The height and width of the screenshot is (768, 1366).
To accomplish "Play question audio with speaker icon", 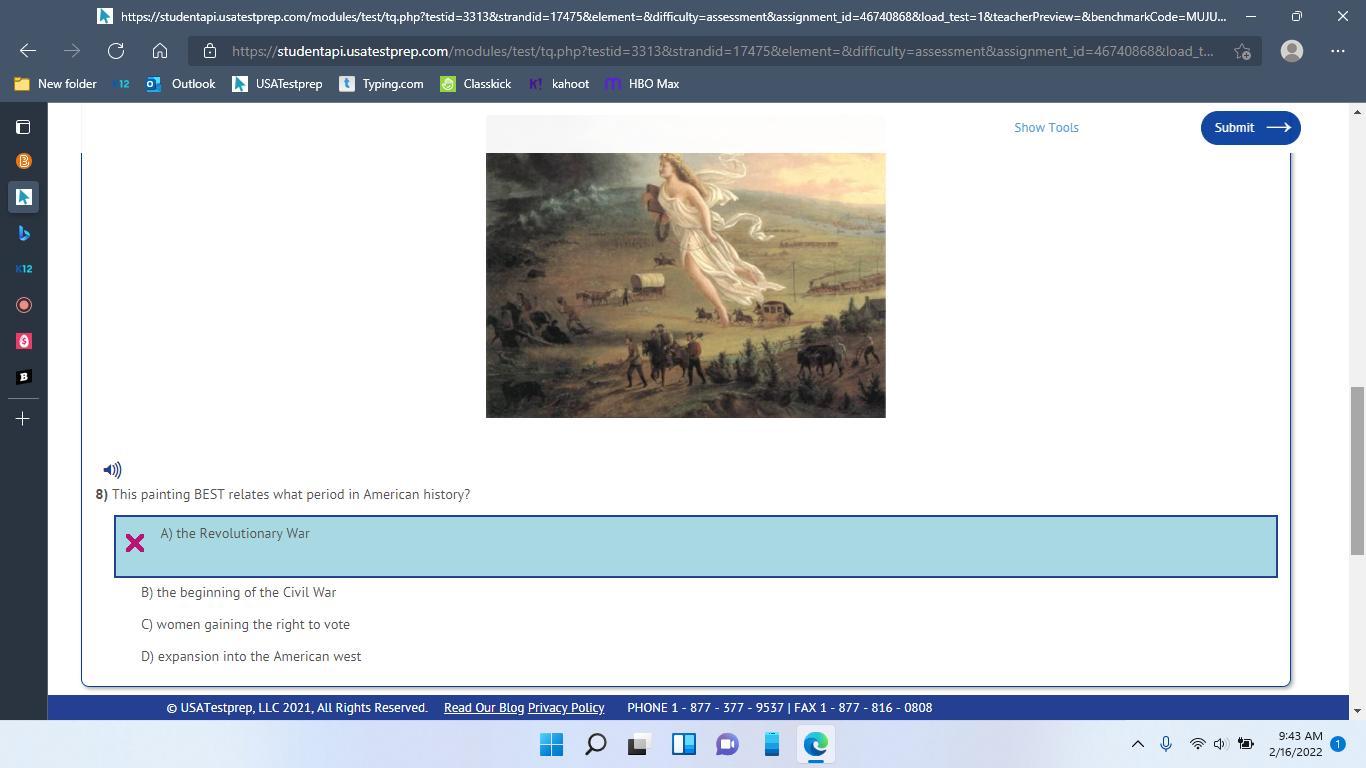I will point(112,469).
